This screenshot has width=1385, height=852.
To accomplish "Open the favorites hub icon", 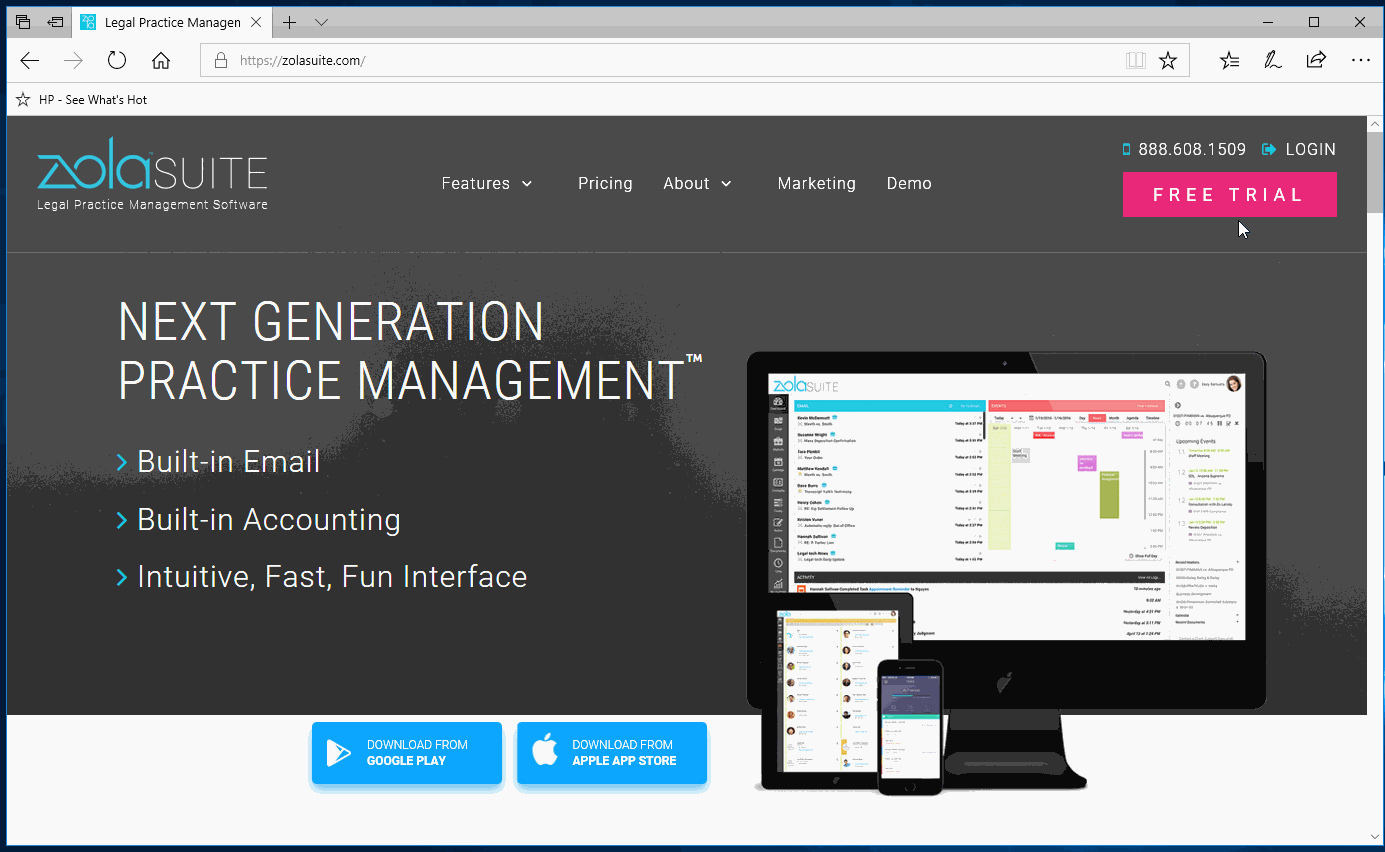I will [1230, 60].
